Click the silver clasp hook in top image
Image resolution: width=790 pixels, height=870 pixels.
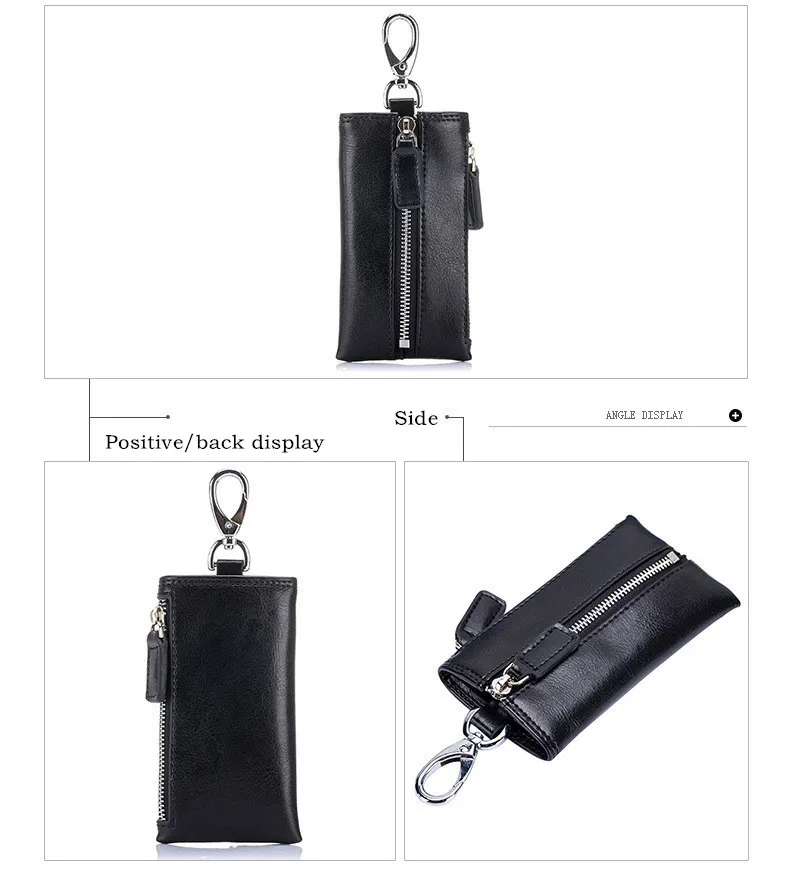401,60
